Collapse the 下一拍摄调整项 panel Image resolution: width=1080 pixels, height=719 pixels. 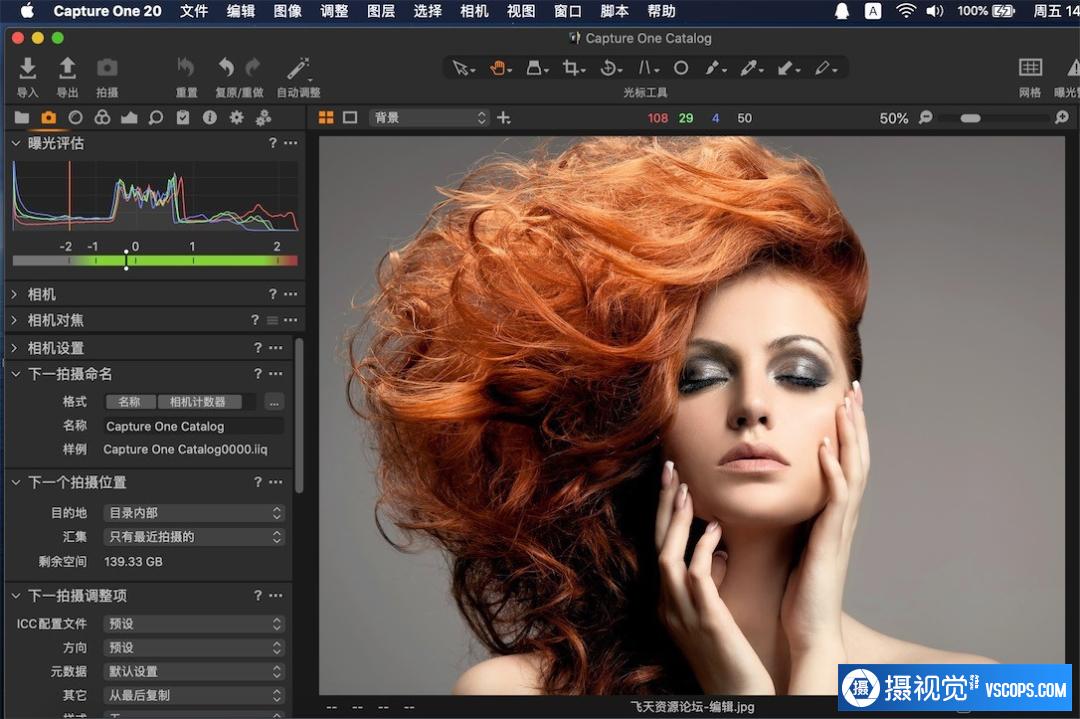pos(15,595)
